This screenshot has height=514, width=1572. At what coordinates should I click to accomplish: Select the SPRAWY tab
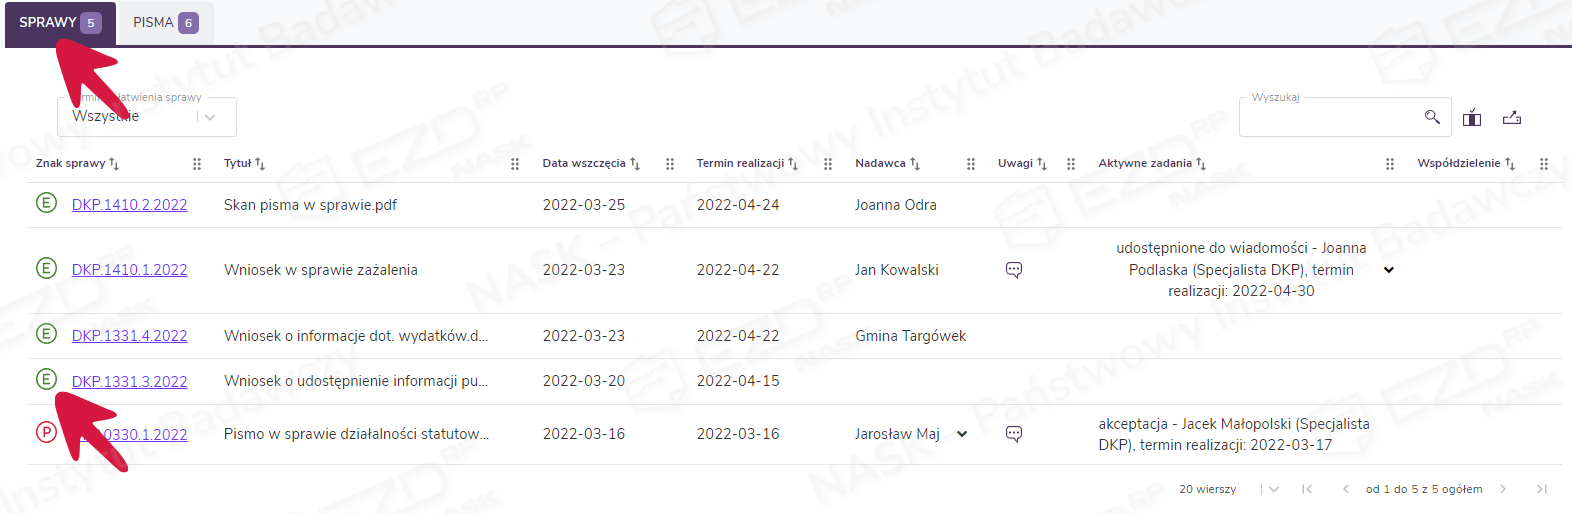[x=60, y=23]
